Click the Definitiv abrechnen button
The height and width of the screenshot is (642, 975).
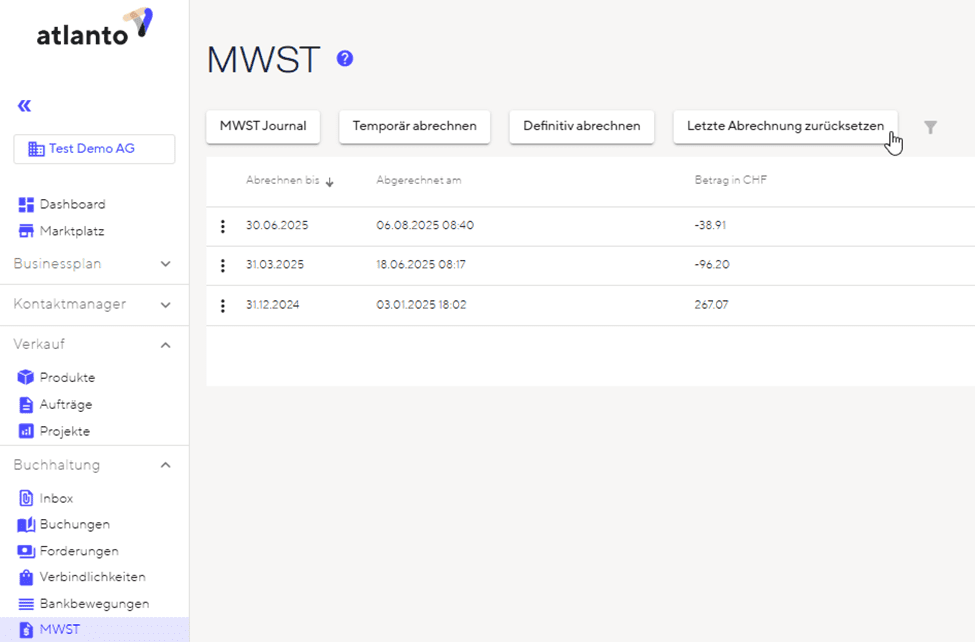(581, 126)
